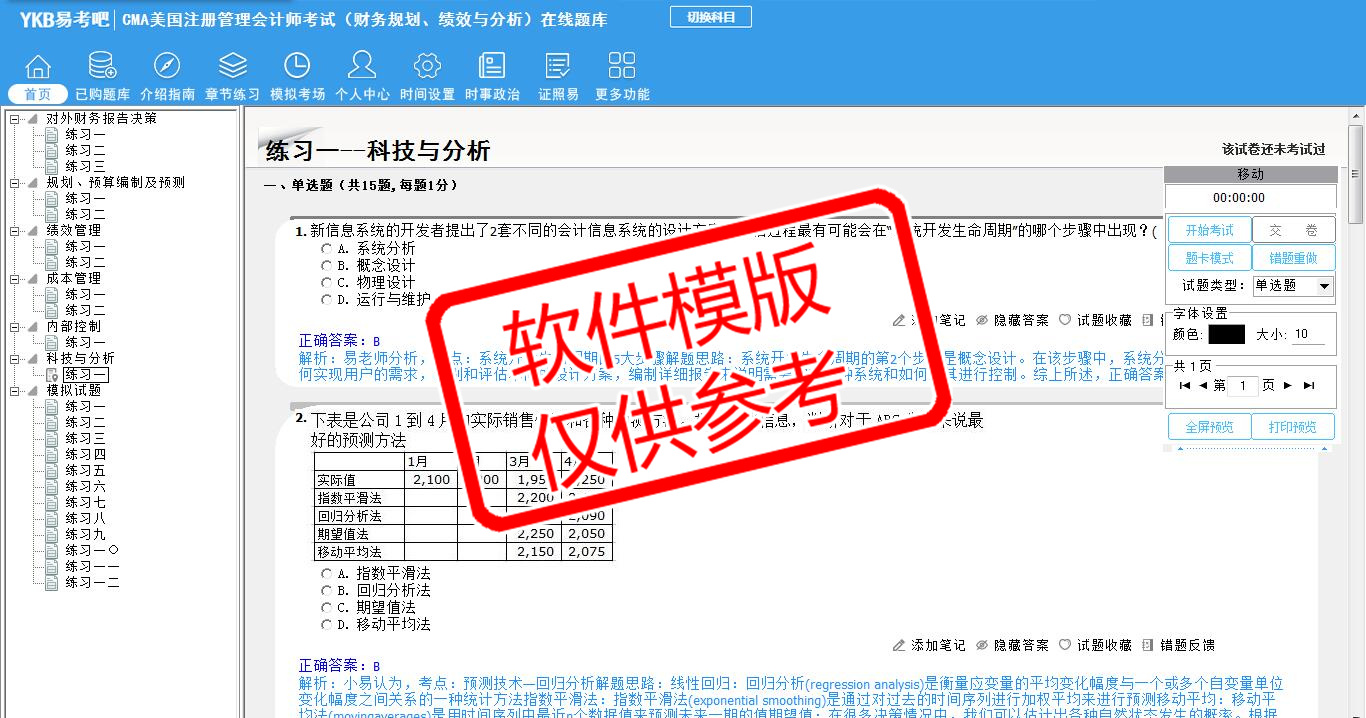Collapse 绩效管理 tree node
The width and height of the screenshot is (1366, 718).
point(14,230)
